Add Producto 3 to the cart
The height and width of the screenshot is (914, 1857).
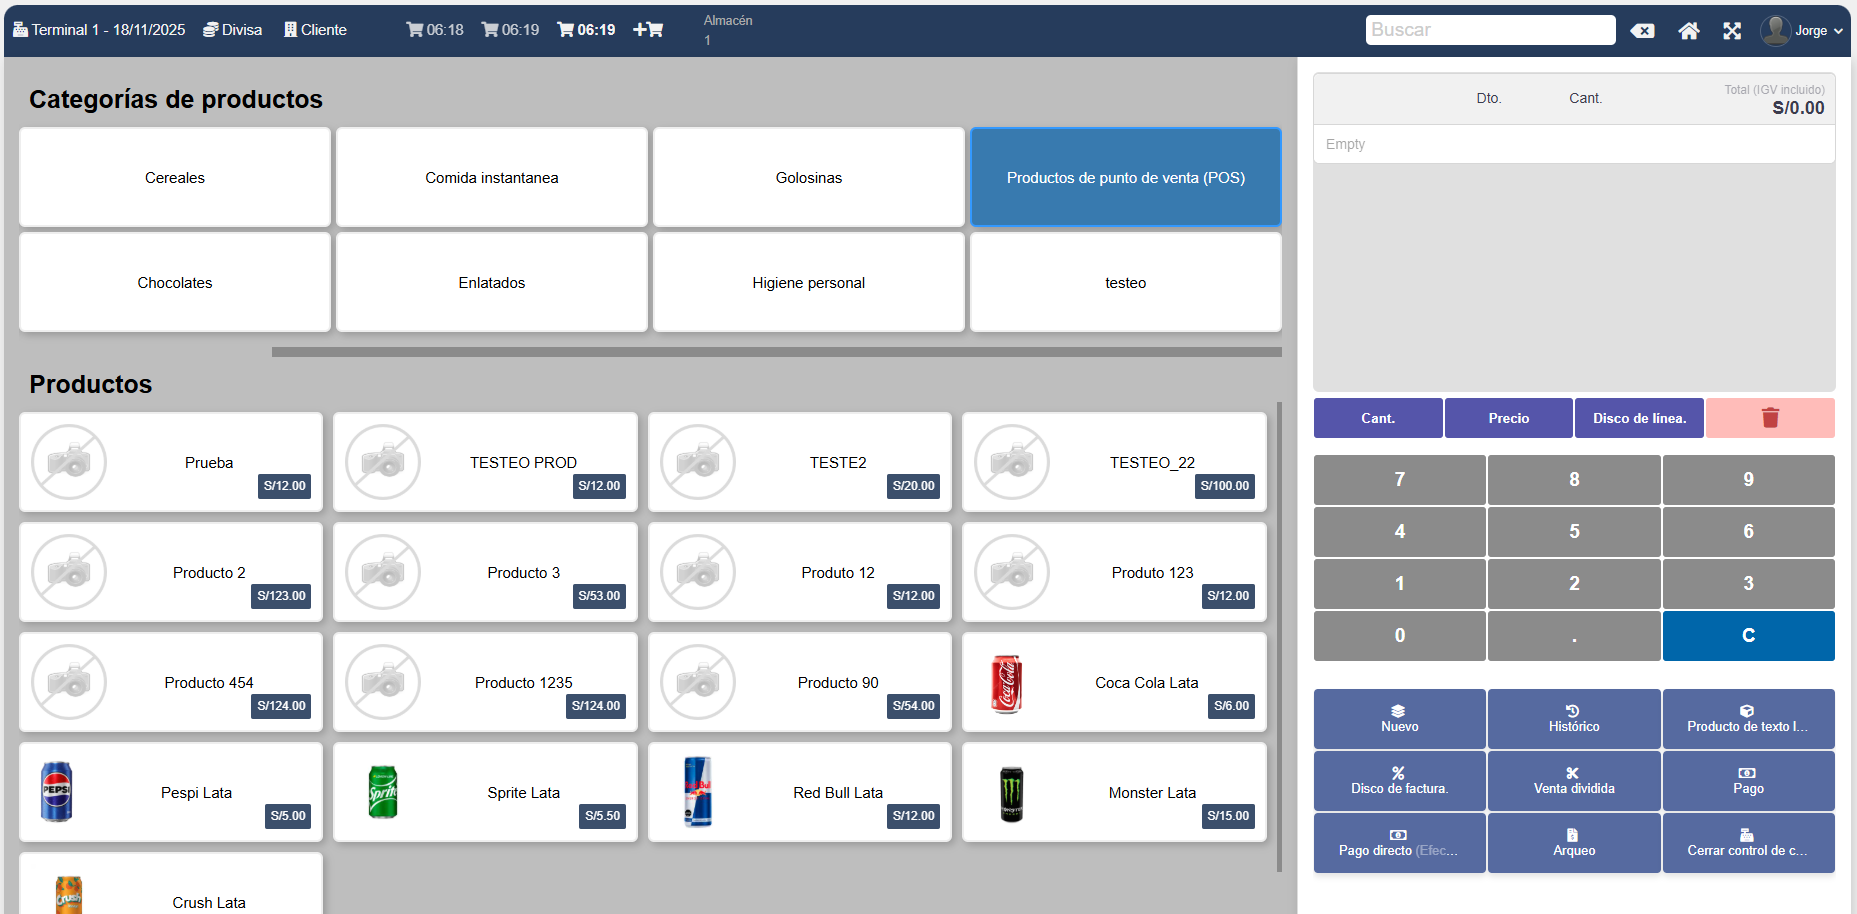point(485,572)
